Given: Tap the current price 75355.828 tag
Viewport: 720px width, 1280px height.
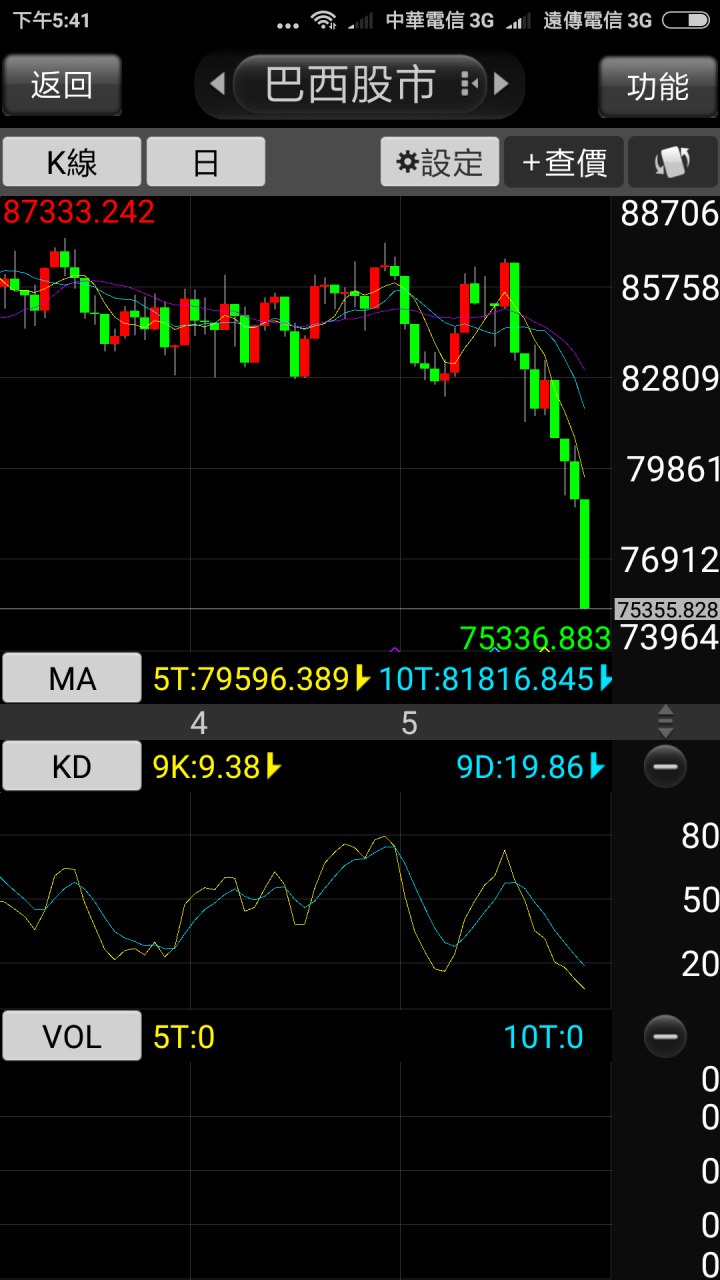Looking at the screenshot, I should (667, 609).
